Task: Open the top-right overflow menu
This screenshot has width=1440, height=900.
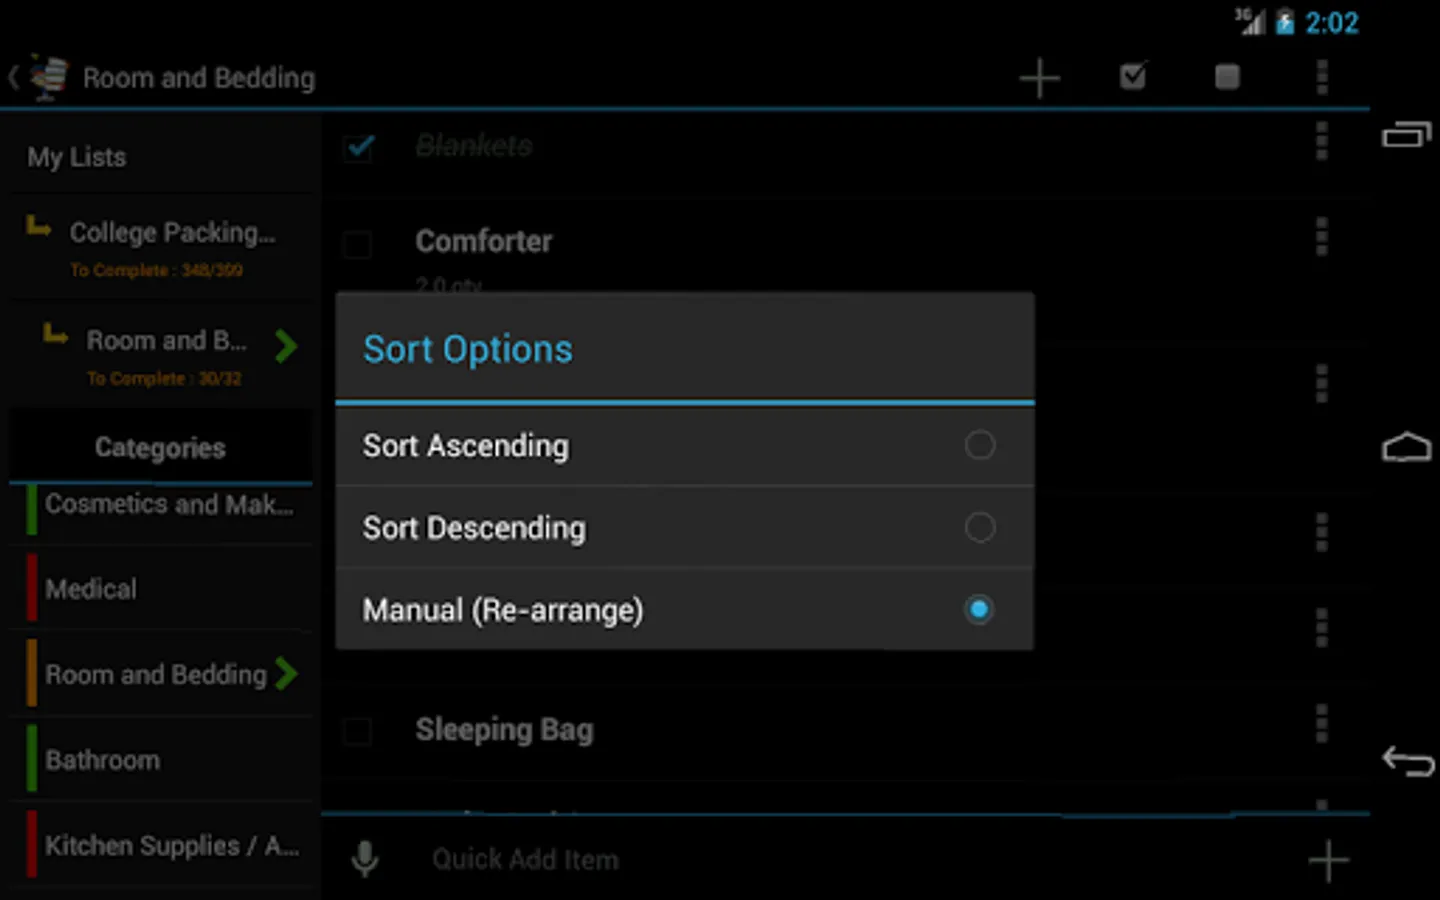Action: (1322, 77)
